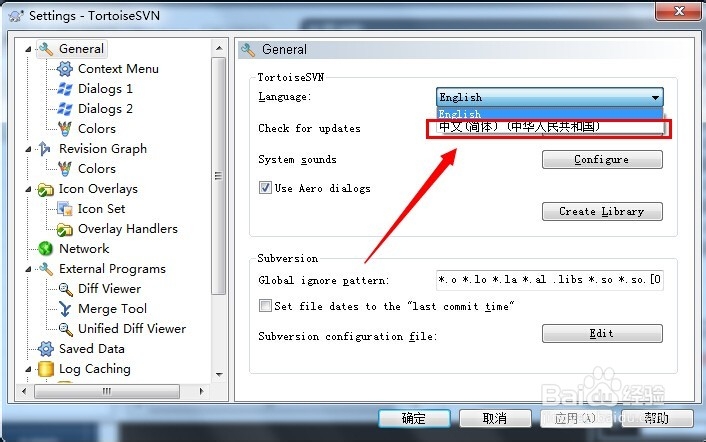Click the Revision Graph icon
706x442 pixels.
coord(45,149)
